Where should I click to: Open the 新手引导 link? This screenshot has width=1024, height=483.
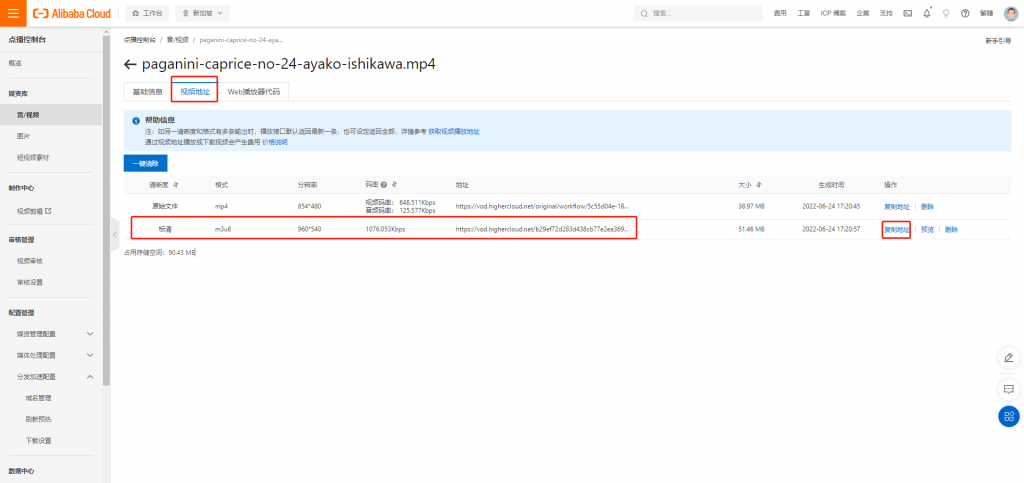[998, 41]
